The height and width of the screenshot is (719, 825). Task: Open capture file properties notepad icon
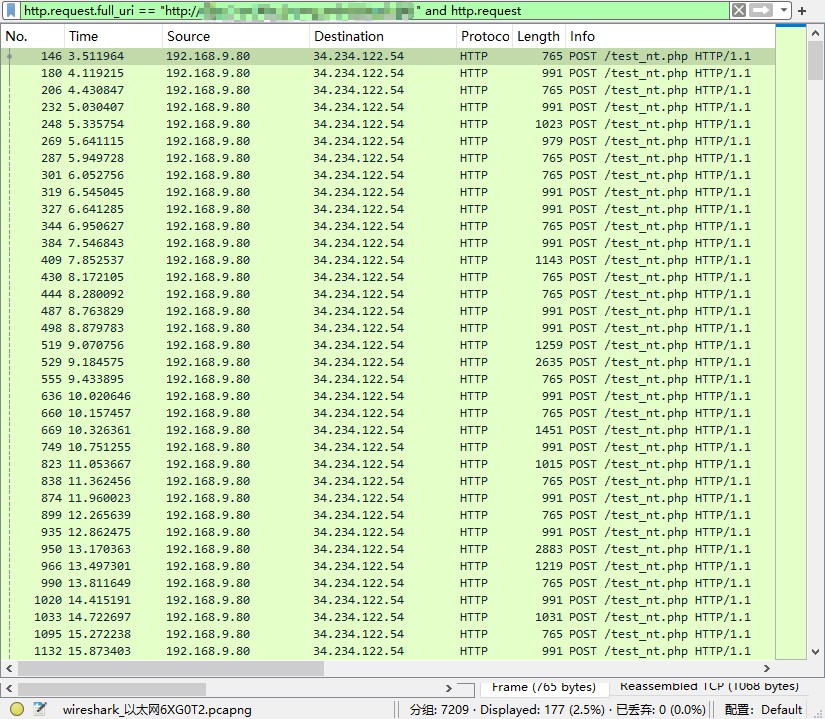coord(40,709)
